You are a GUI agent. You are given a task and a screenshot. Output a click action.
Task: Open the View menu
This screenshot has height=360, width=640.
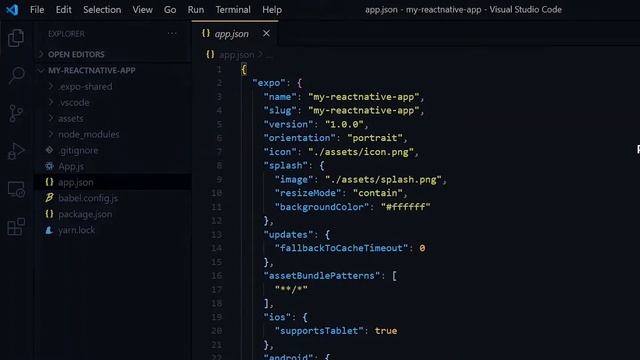(142, 9)
